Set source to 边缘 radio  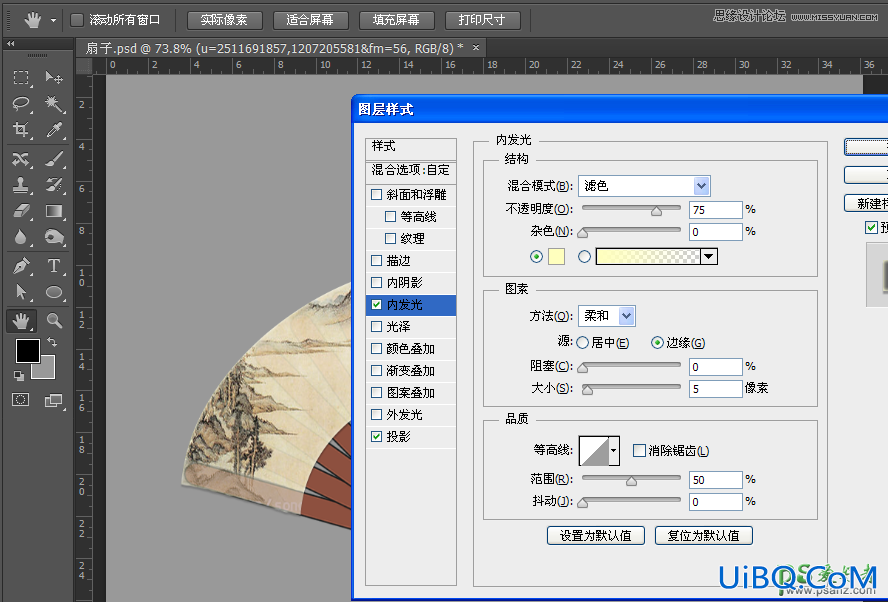pos(657,343)
